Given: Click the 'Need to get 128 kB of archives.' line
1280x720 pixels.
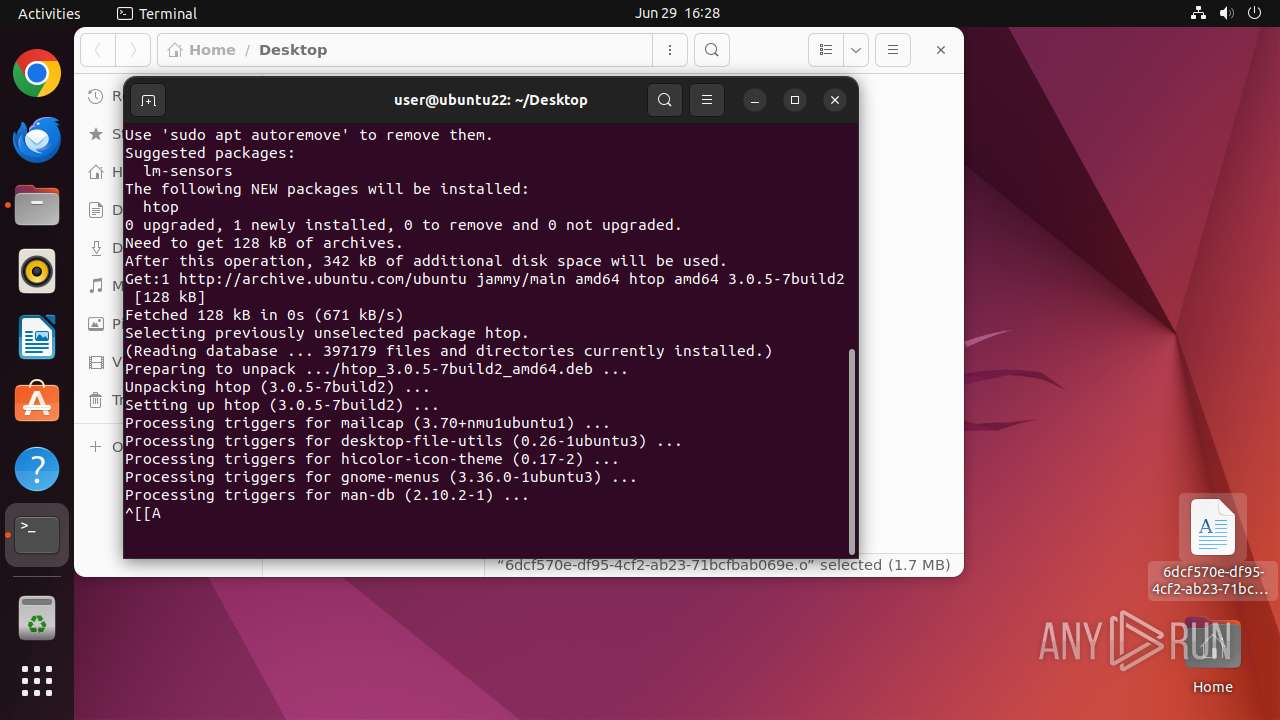Looking at the screenshot, I should tap(264, 243).
